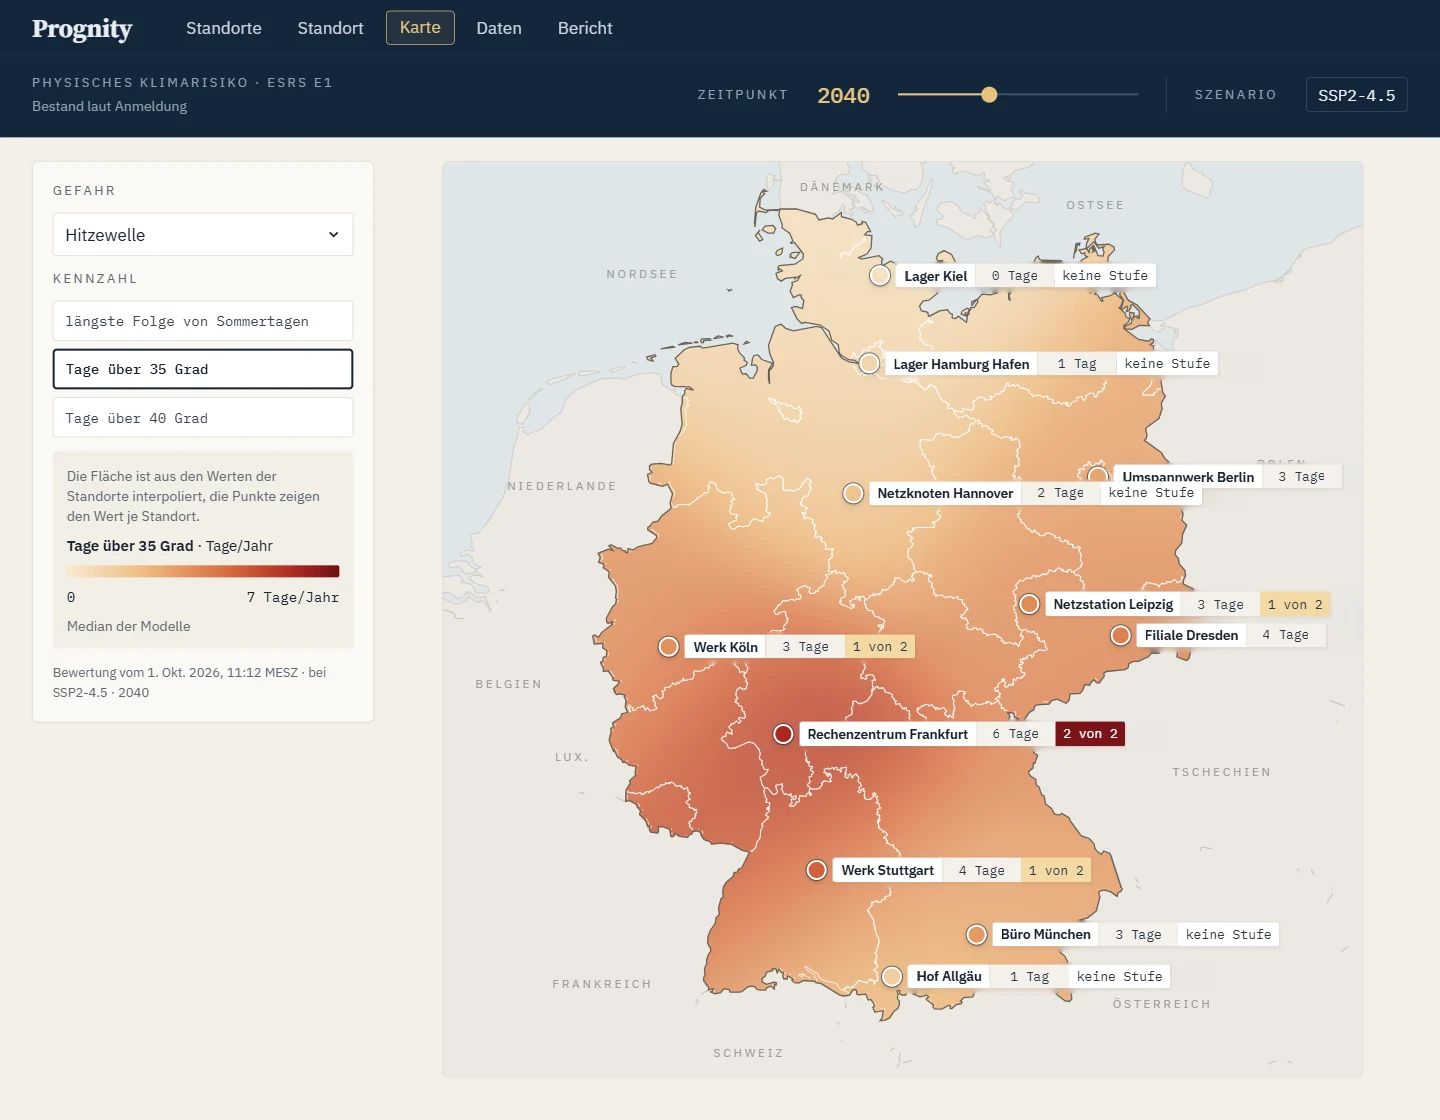The width and height of the screenshot is (1440, 1120).
Task: Click the Lager Hamburg Hafen marker circle
Action: pos(870,364)
